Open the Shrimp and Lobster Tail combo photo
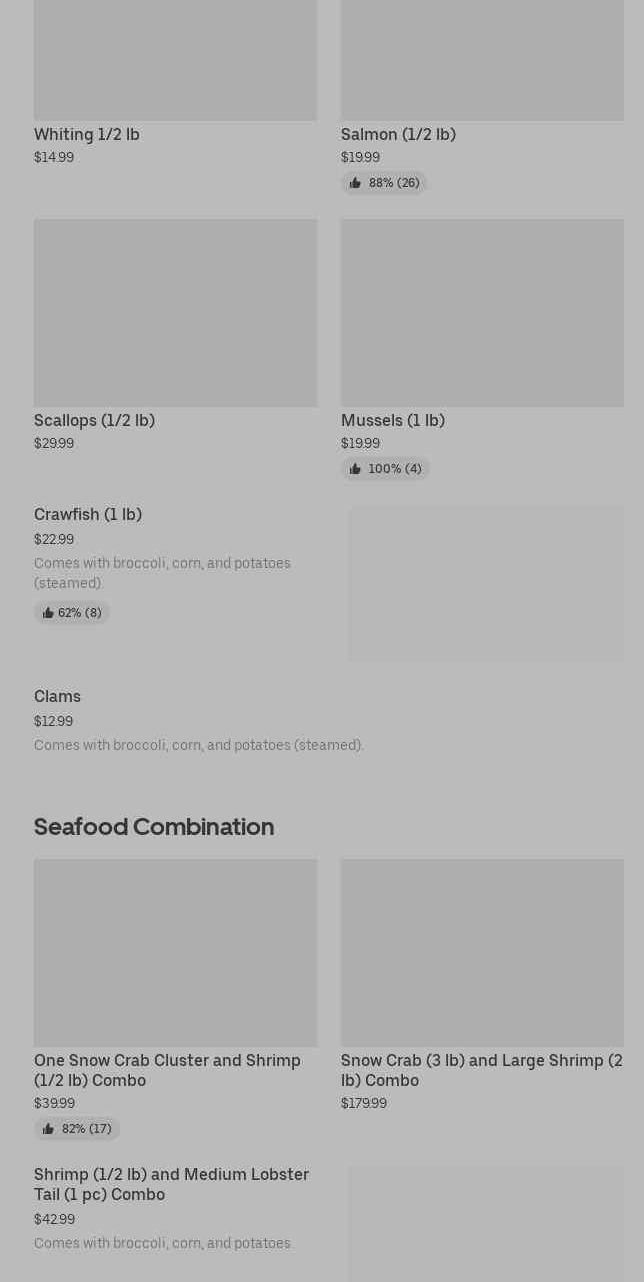The image size is (644, 1282). (486, 1224)
